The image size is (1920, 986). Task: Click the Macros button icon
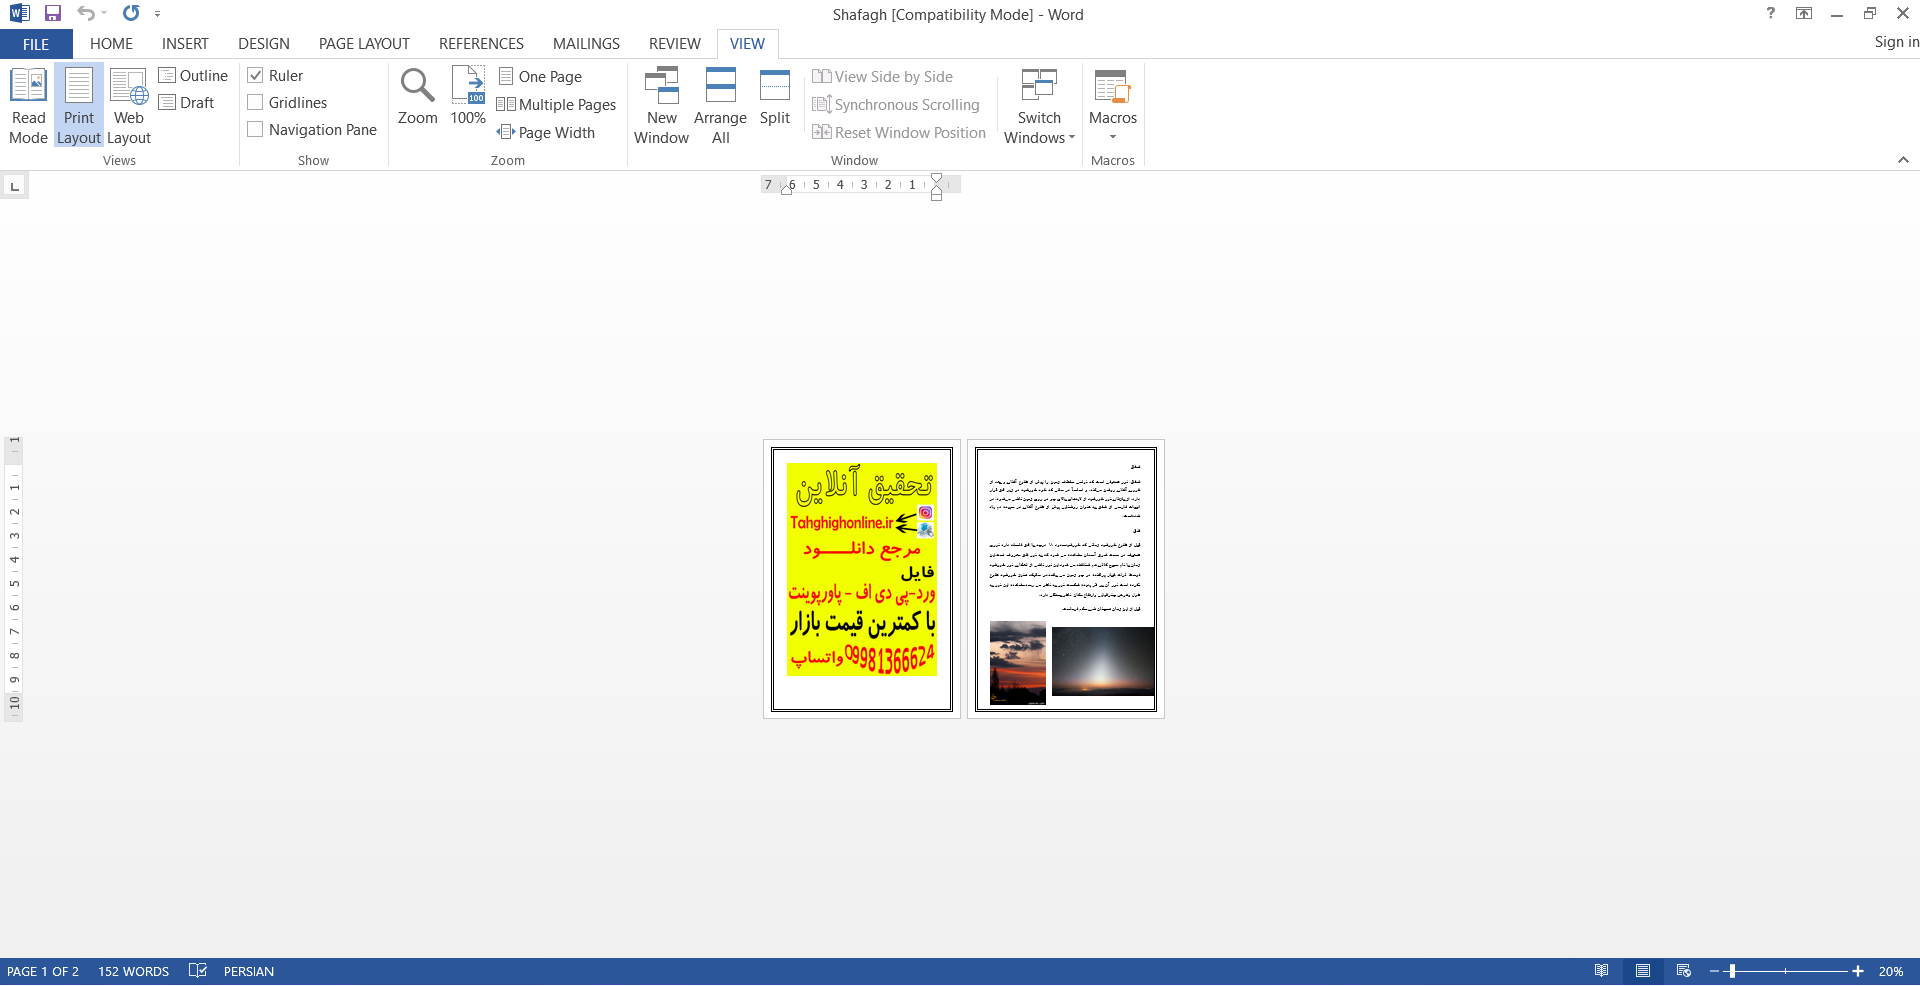coord(1113,88)
